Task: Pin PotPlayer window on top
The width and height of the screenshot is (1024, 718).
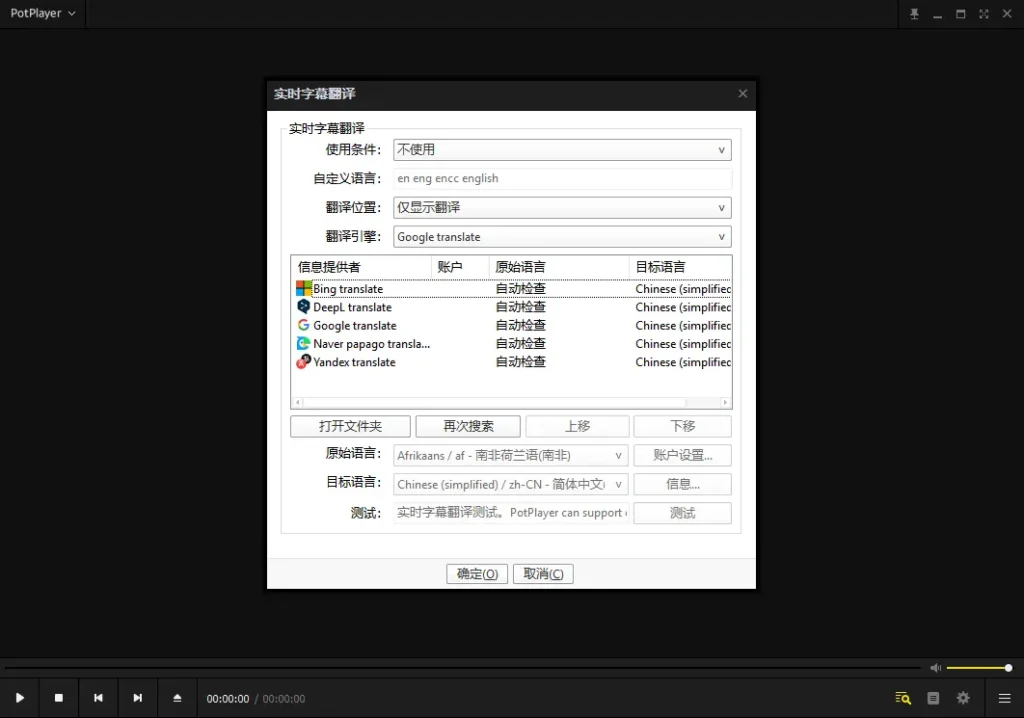Action: point(914,14)
